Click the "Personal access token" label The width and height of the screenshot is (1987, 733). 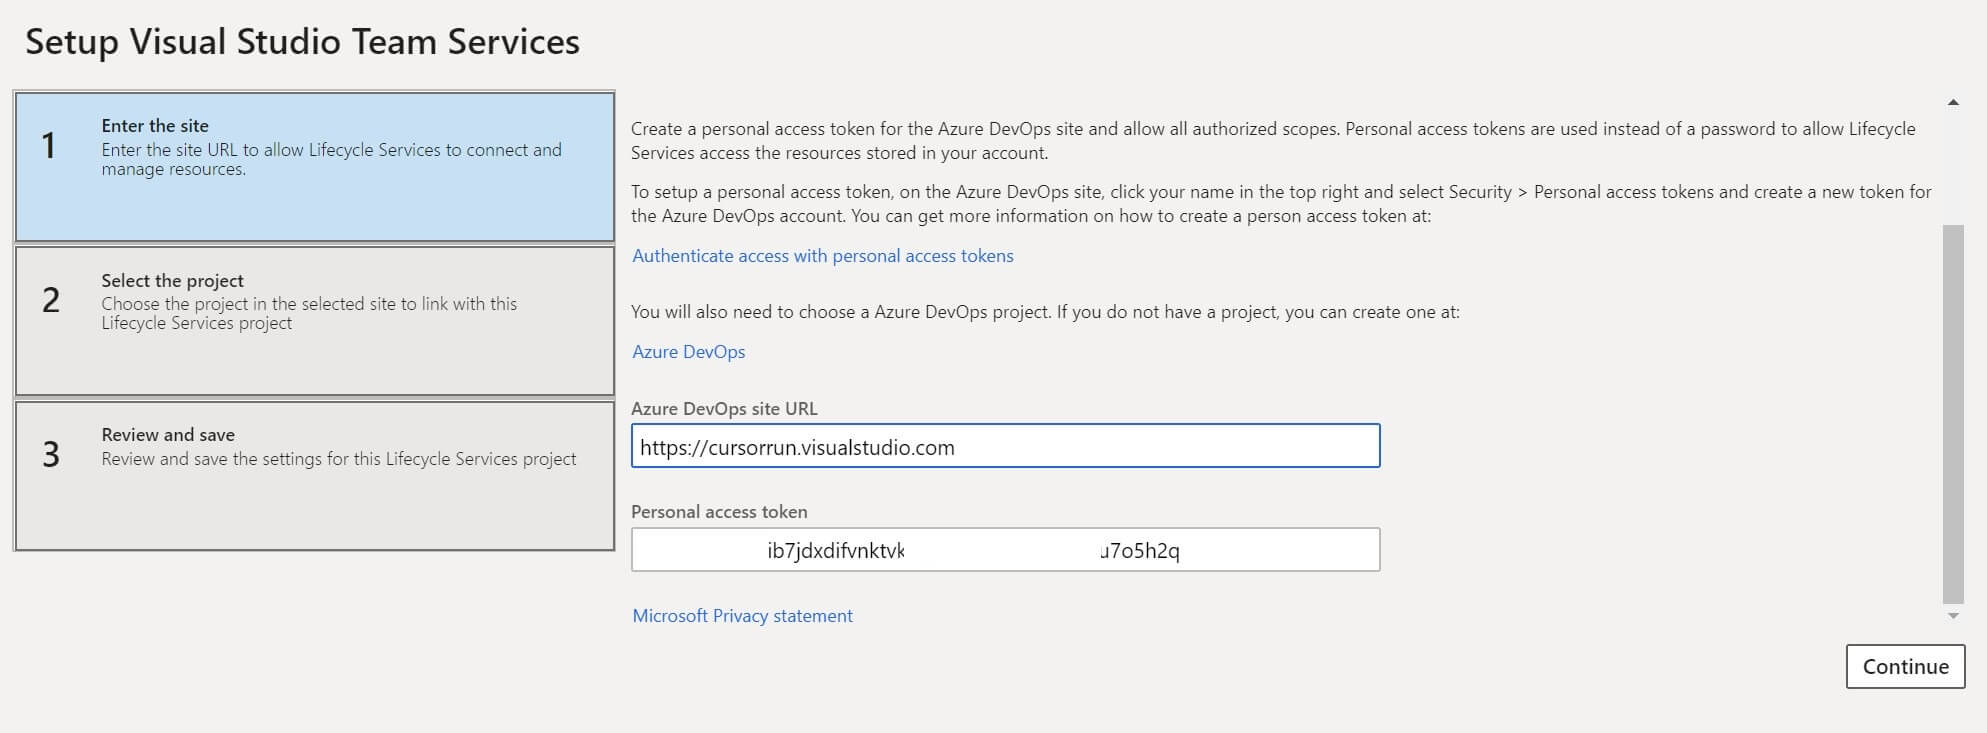pos(719,512)
